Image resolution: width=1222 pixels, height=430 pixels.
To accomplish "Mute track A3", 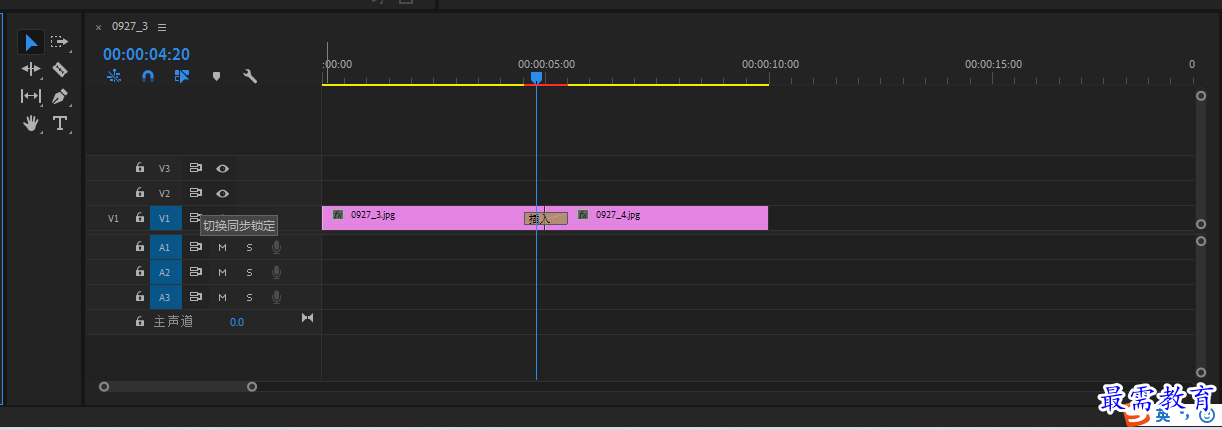I will [222, 297].
